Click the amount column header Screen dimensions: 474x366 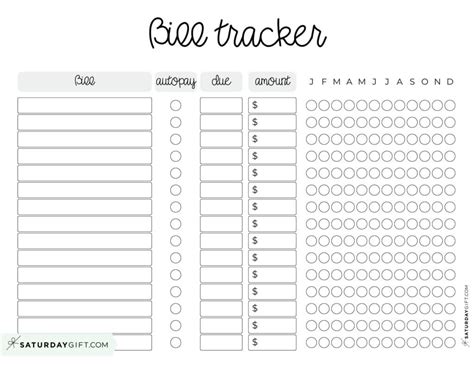[272, 81]
